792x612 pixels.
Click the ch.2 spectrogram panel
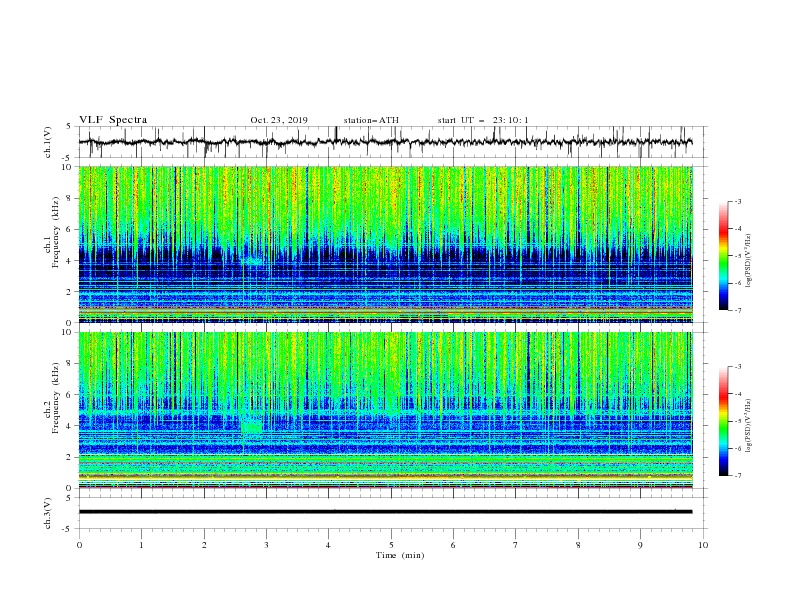(x=385, y=410)
